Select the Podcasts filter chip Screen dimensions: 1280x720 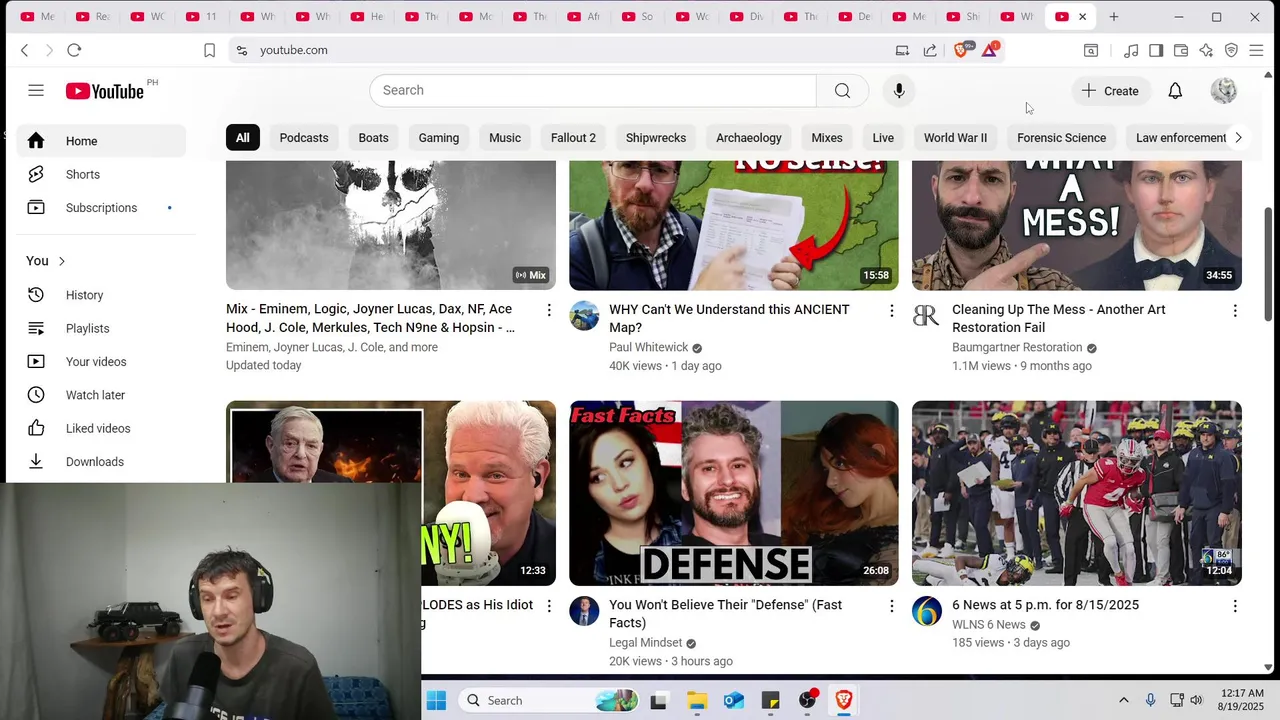[304, 138]
